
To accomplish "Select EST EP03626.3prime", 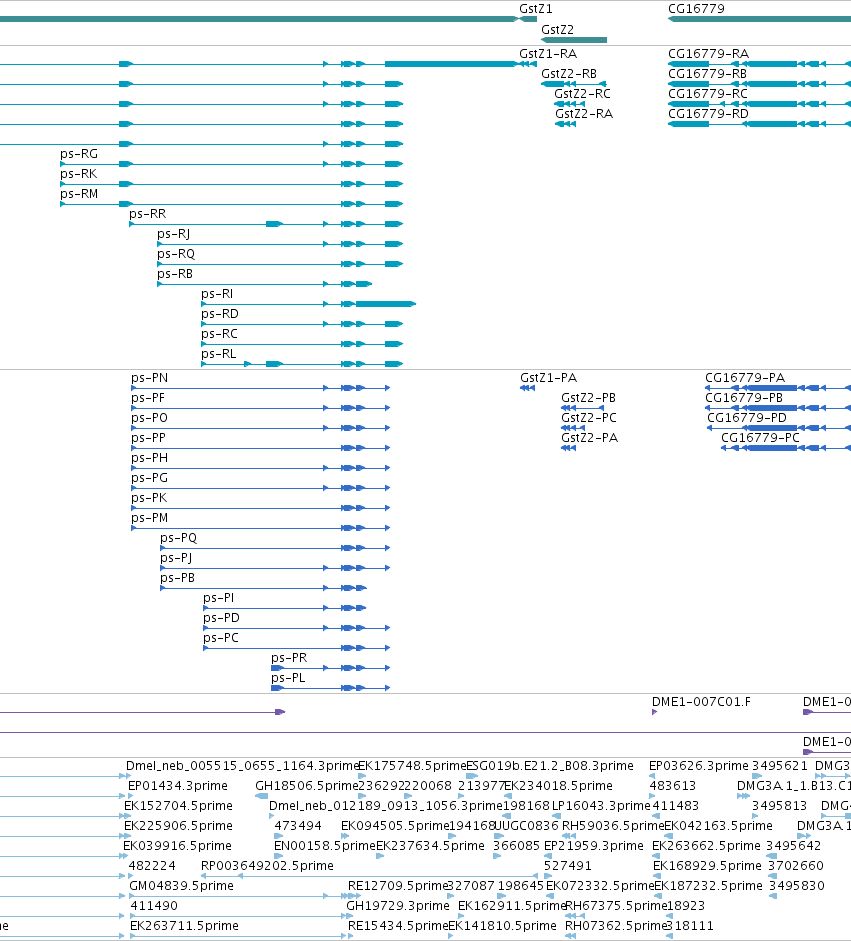I will click(x=699, y=766).
